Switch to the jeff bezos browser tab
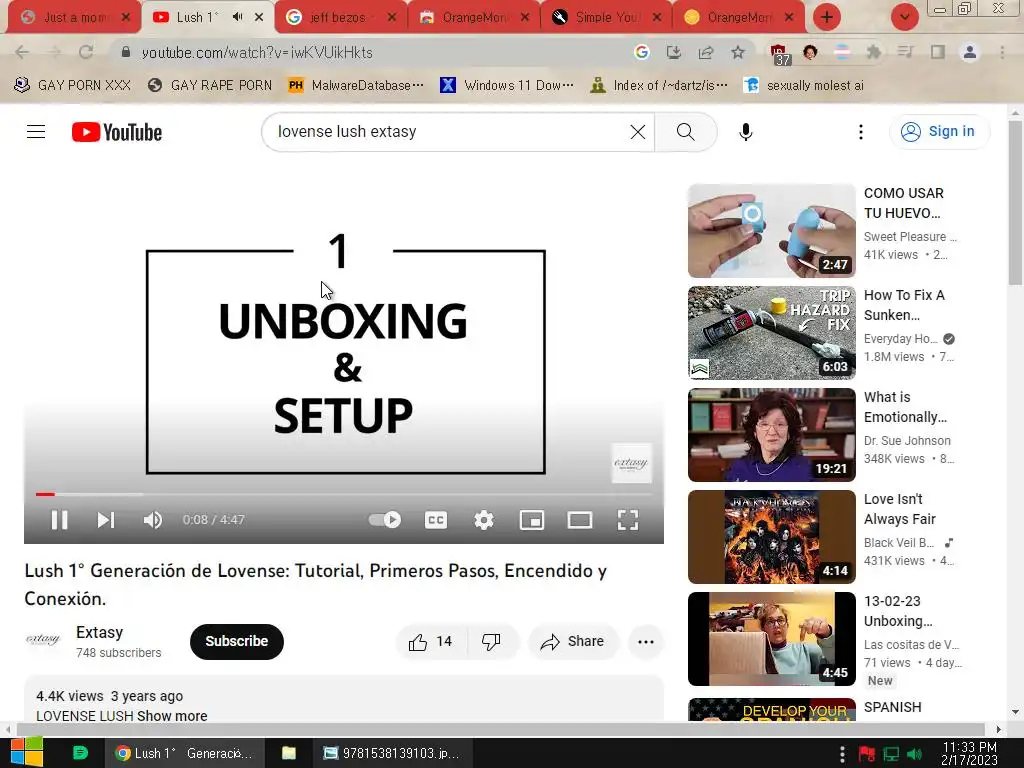The width and height of the screenshot is (1024, 768). 338,18
